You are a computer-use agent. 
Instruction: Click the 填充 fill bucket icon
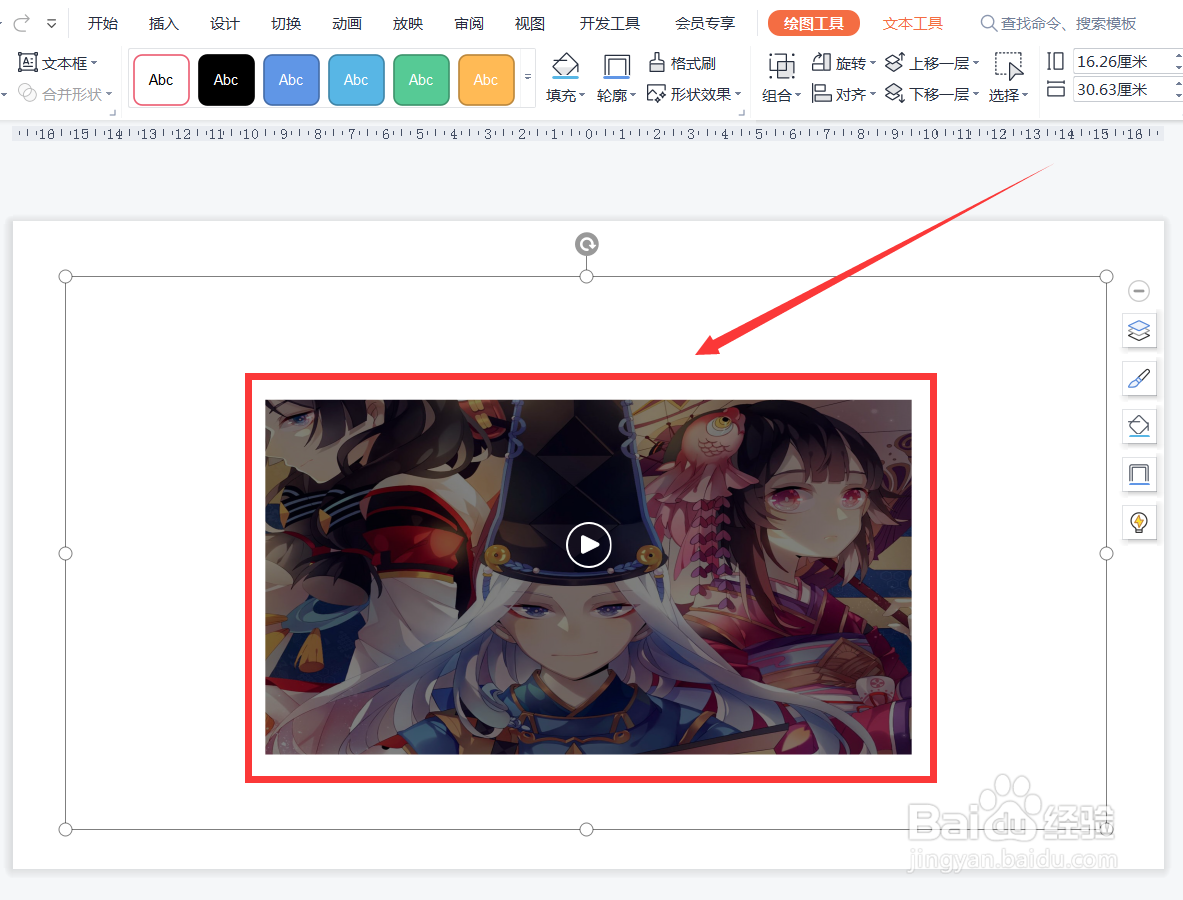click(x=565, y=66)
